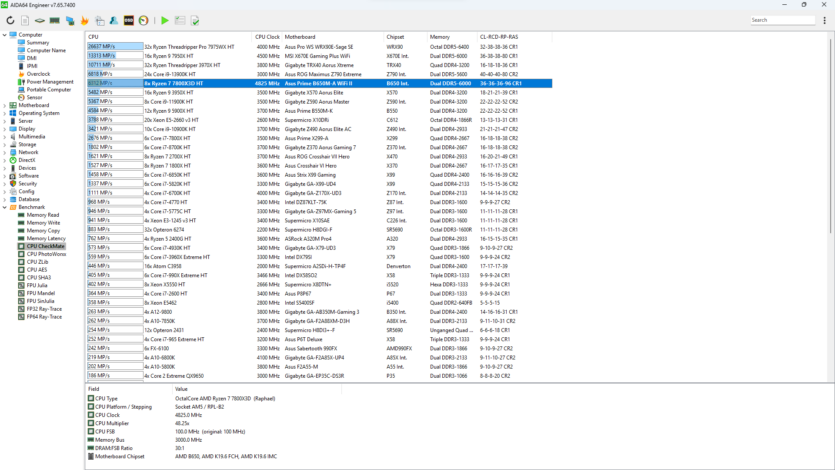
Task: Open Memory Latency benchmark
Action: tap(46, 238)
